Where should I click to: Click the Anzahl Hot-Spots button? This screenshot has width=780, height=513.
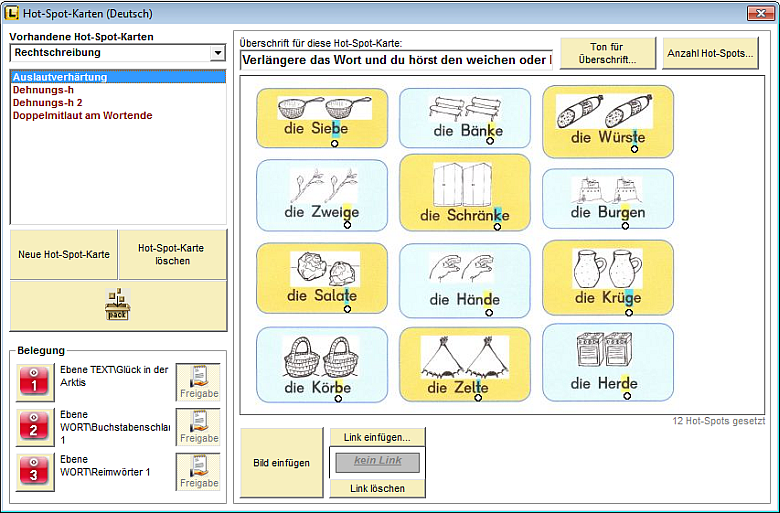click(x=710, y=53)
